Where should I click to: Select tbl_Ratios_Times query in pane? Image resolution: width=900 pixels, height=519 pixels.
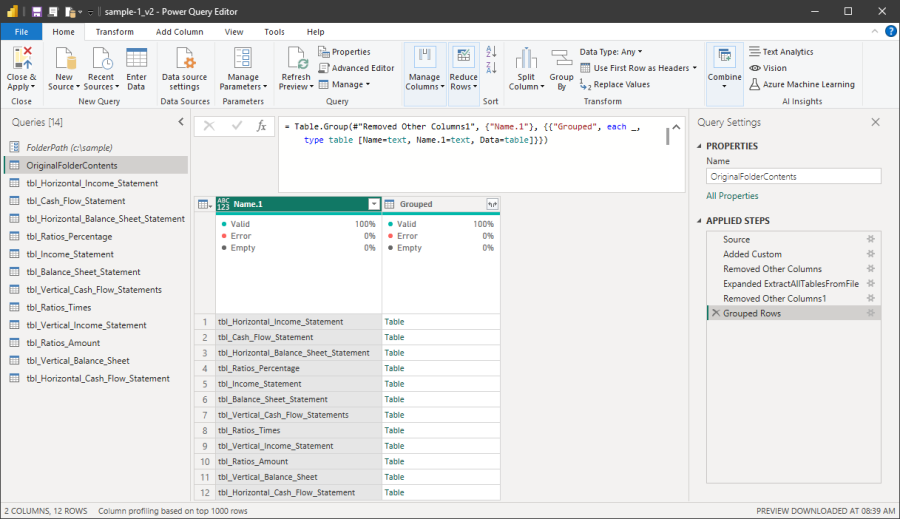tap(95, 308)
